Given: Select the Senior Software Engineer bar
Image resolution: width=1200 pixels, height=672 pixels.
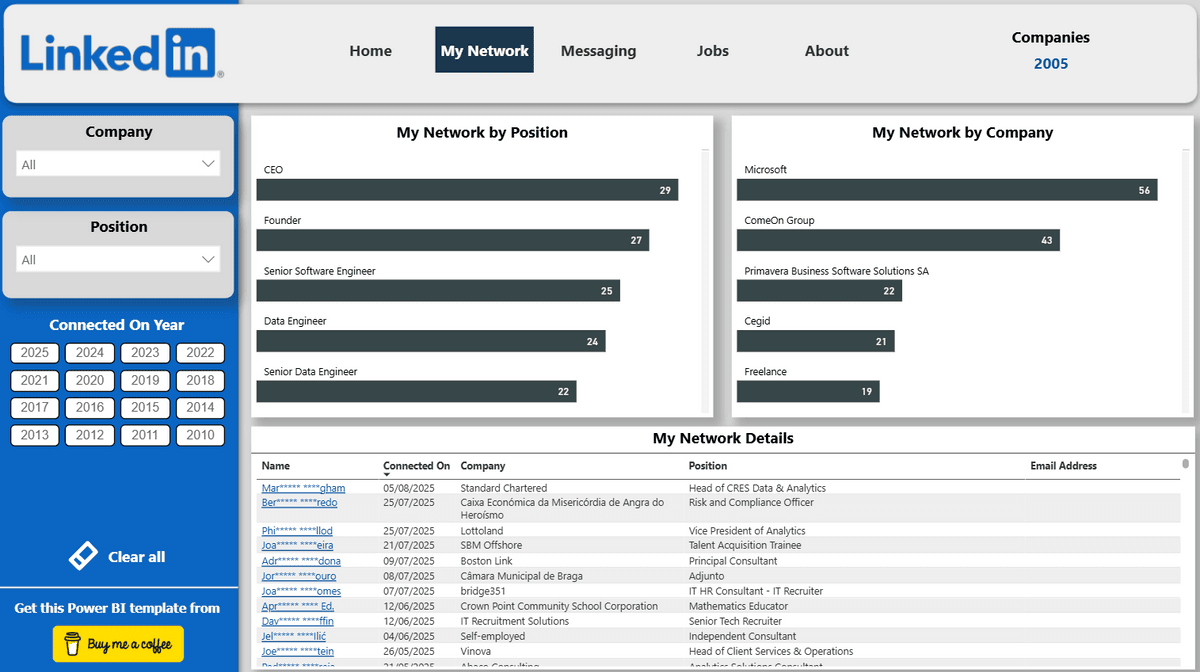Looking at the screenshot, I should click(x=438, y=291).
